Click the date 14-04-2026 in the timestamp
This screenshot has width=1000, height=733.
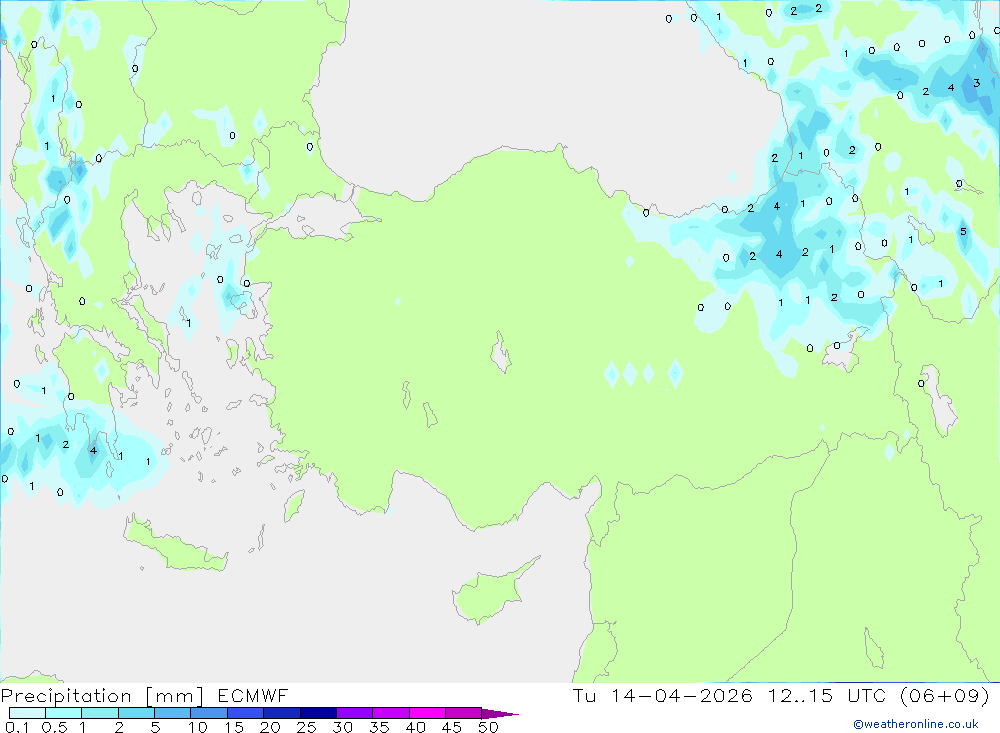682,695
